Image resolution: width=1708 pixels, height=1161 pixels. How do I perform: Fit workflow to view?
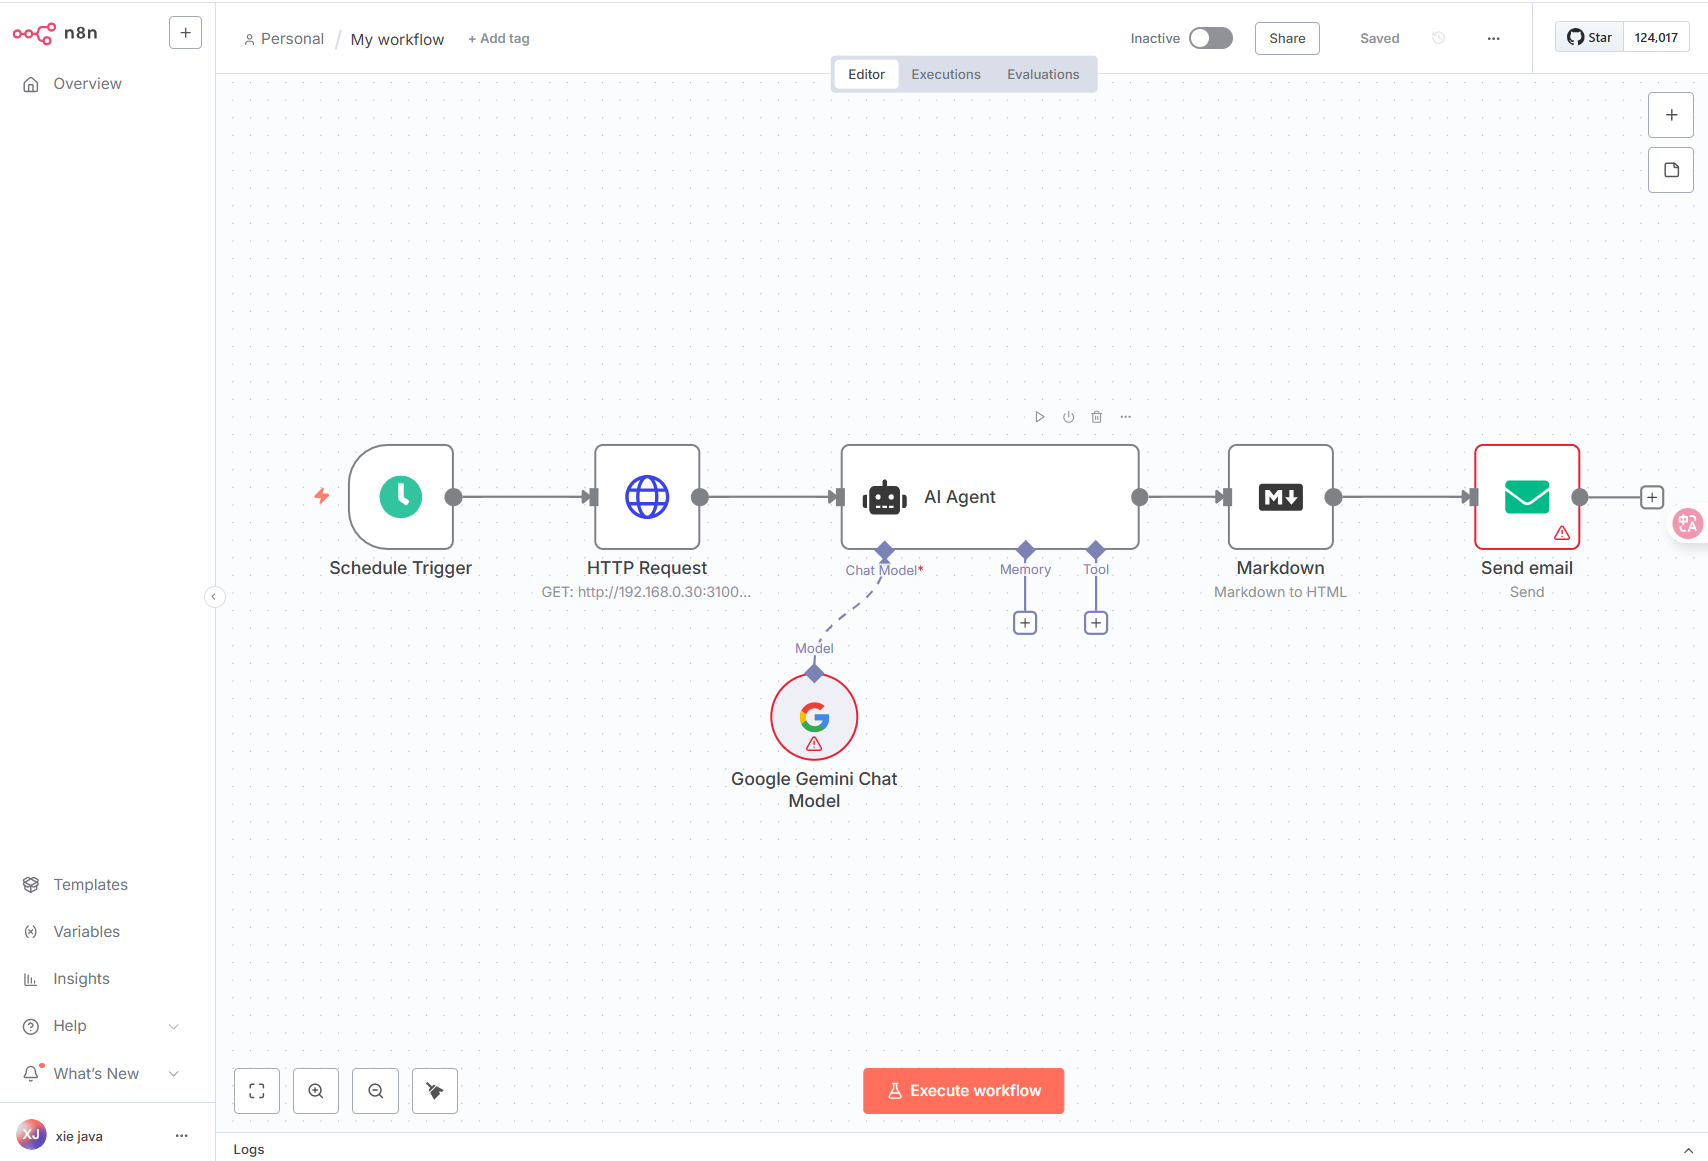coord(257,1091)
